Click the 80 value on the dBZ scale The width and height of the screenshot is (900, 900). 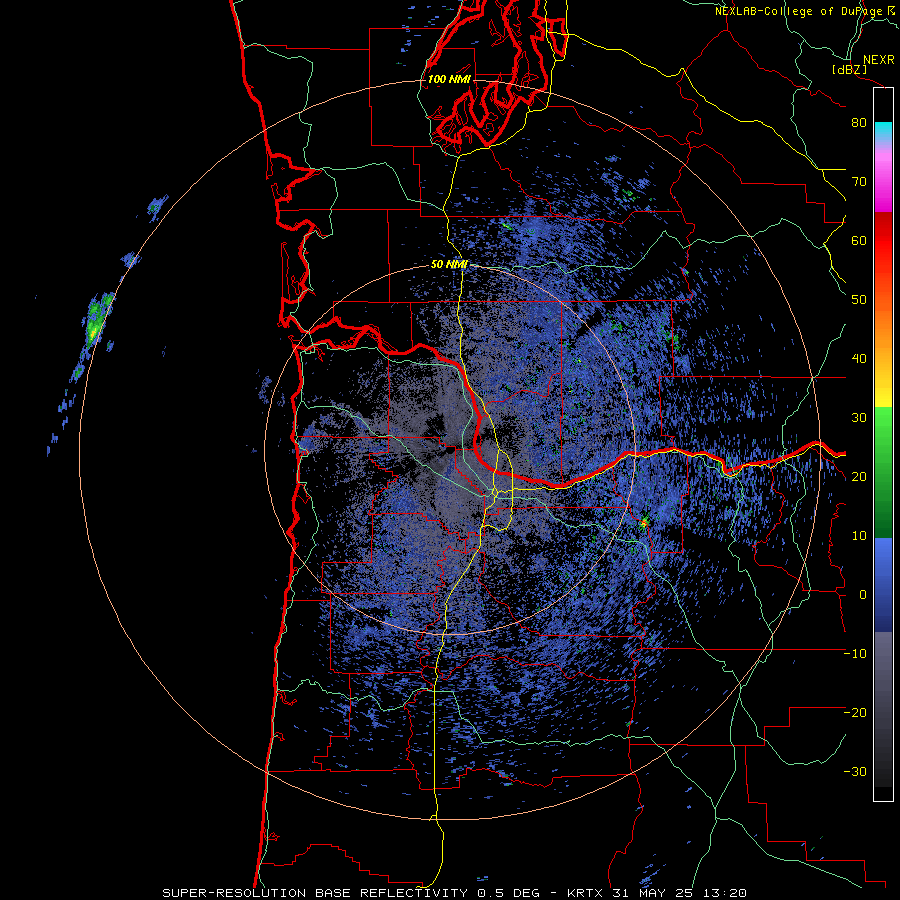pyautogui.click(x=859, y=123)
